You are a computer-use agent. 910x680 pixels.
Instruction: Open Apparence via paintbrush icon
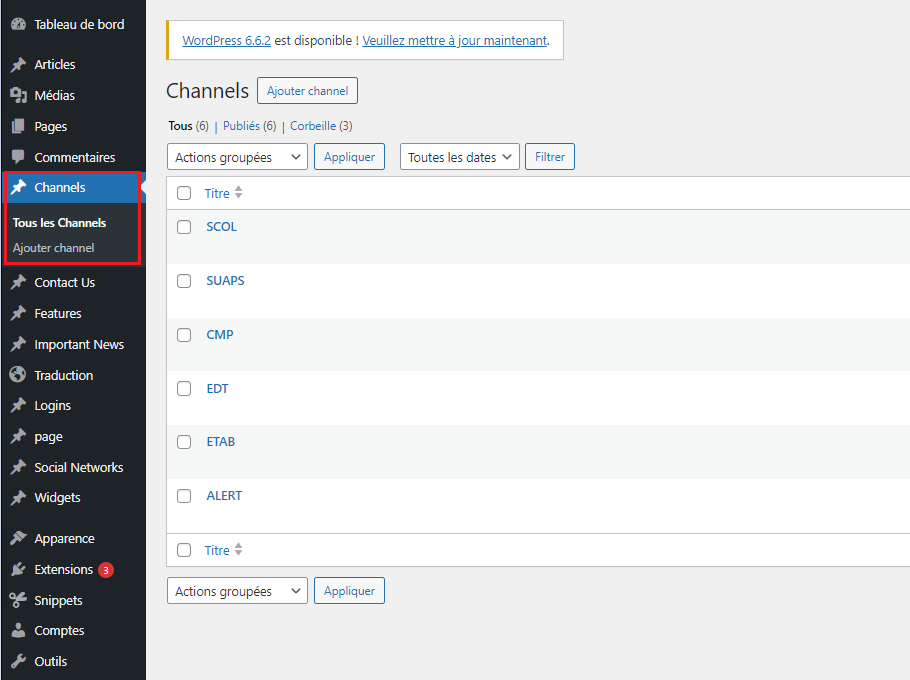click(18, 538)
